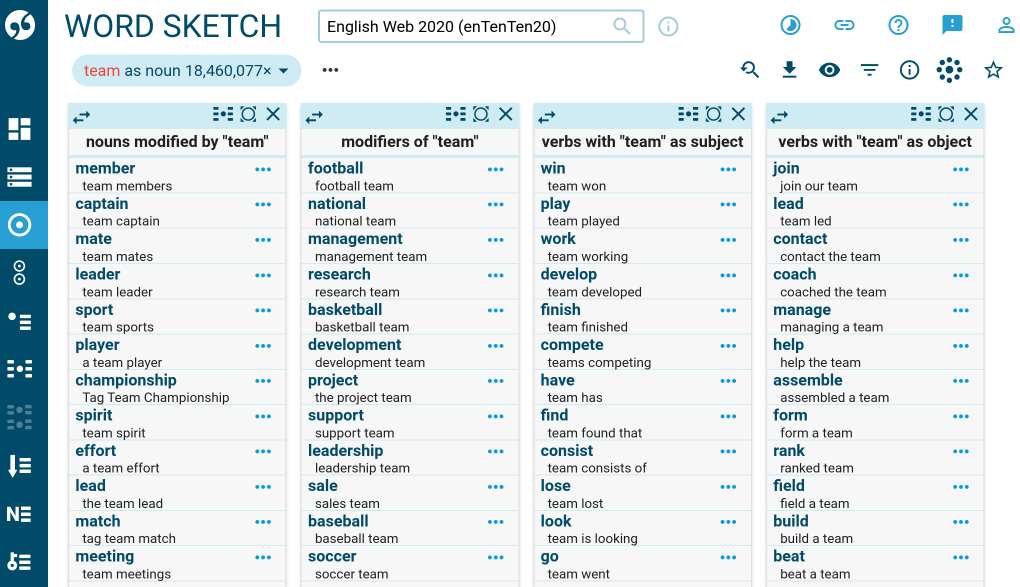Open the ellipsis menu for 'join'
The image size is (1020, 587).
coord(961,169)
